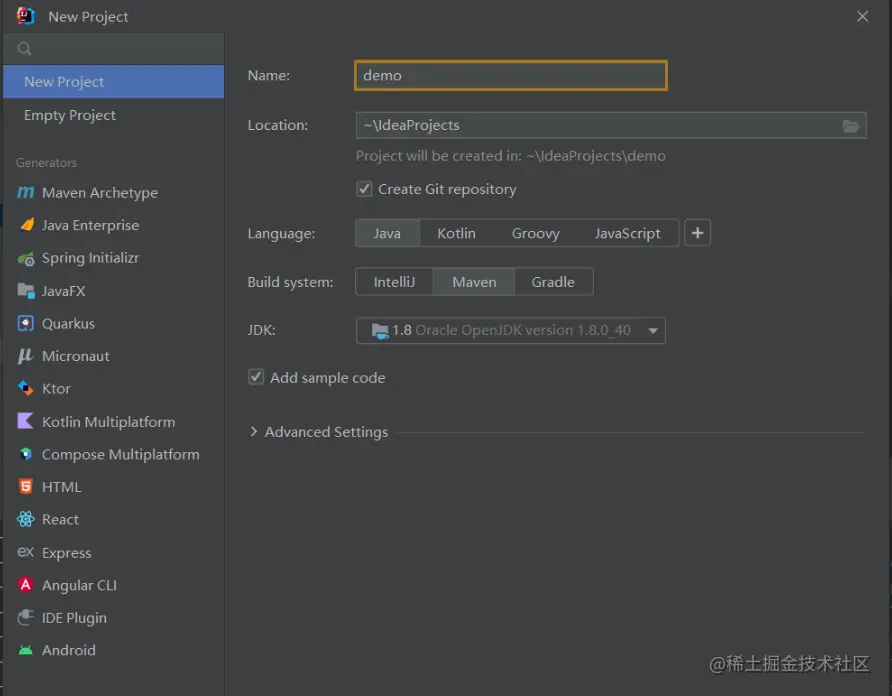This screenshot has width=892, height=696.
Task: Click the Maven Archetype generator icon
Action: [26, 192]
